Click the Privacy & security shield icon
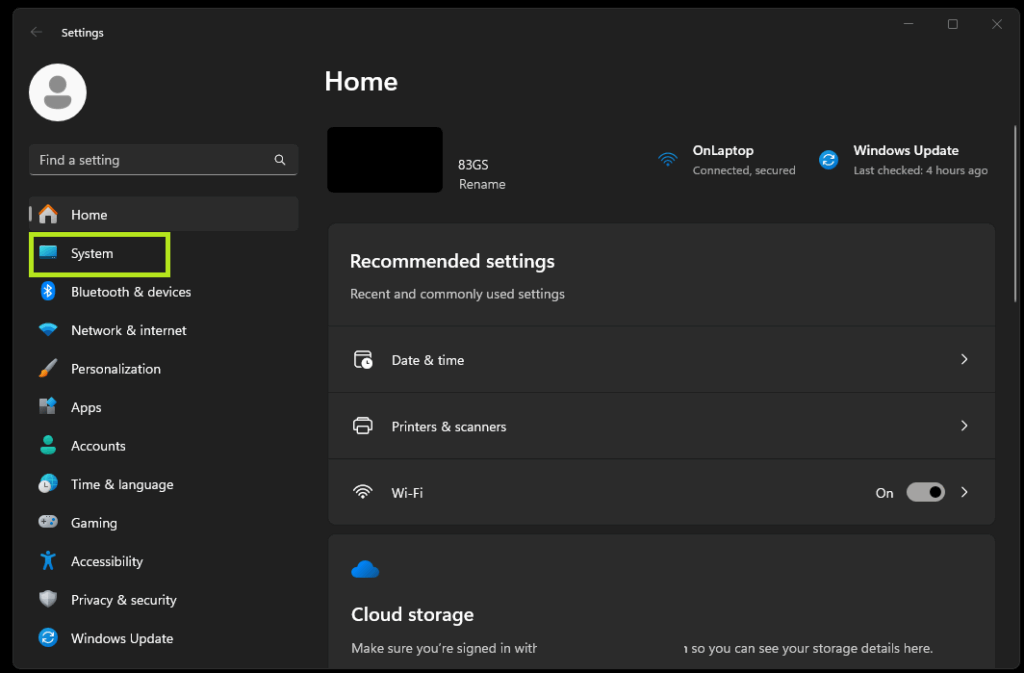1024x673 pixels. (x=48, y=599)
